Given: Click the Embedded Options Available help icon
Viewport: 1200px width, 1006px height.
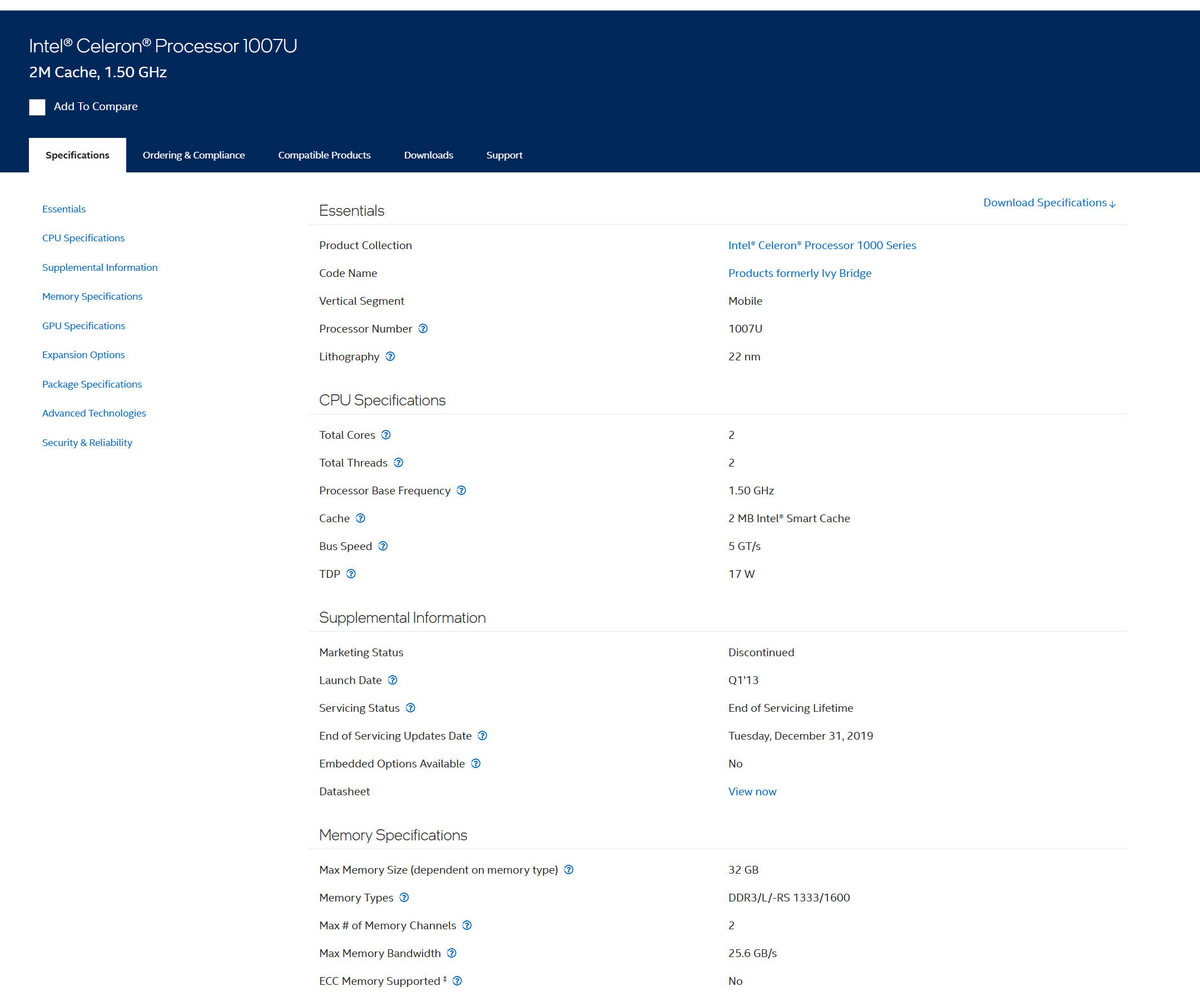Looking at the screenshot, I should click(x=474, y=763).
